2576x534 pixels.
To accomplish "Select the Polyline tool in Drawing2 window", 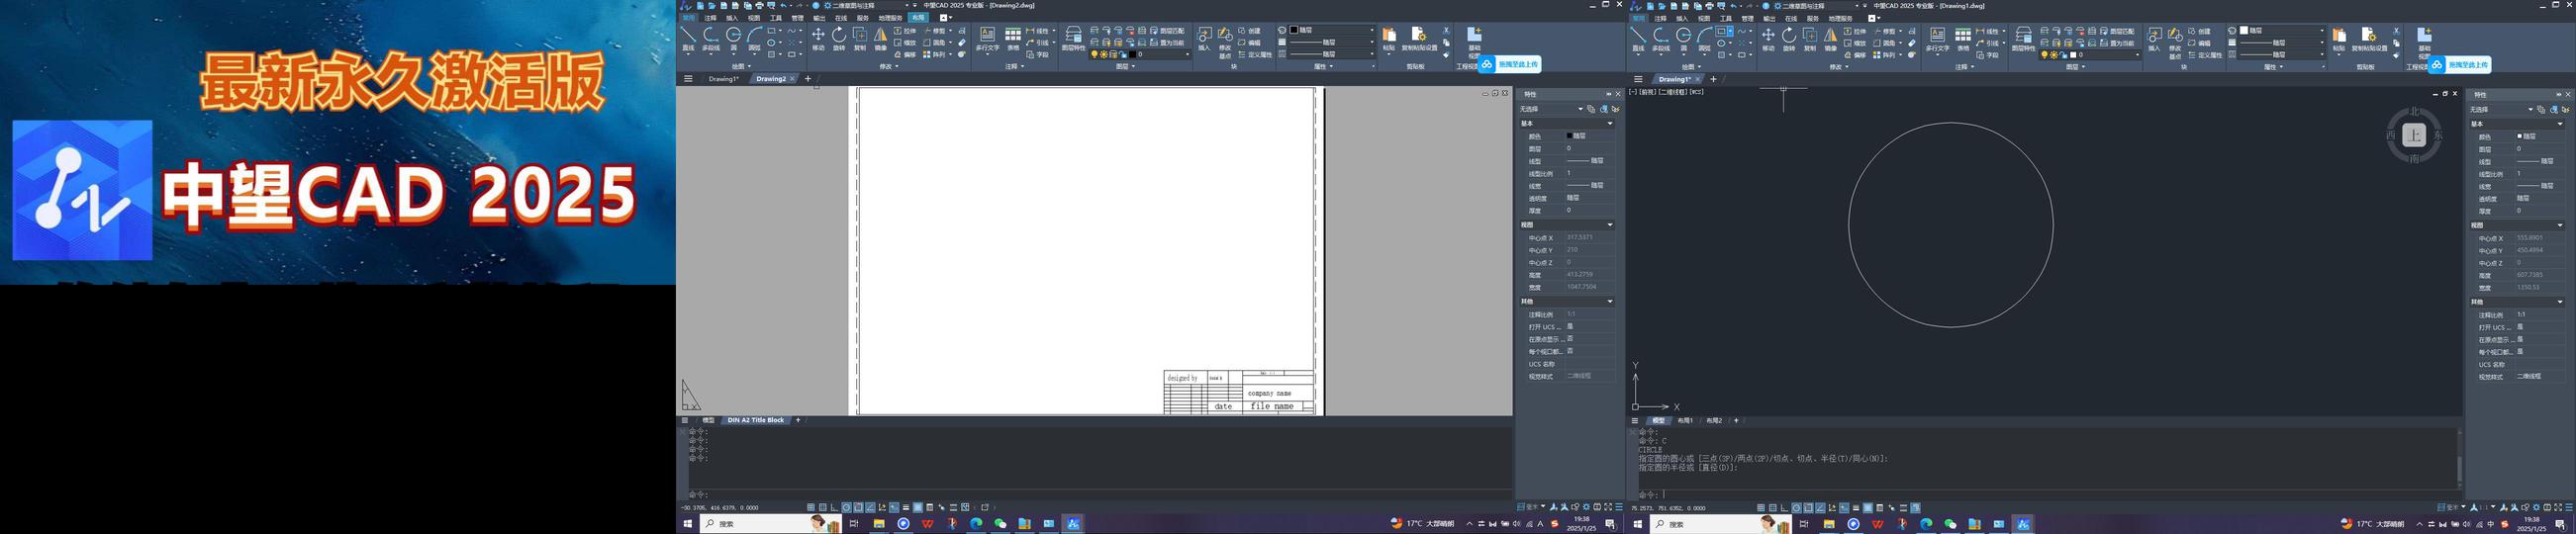I will [711, 38].
